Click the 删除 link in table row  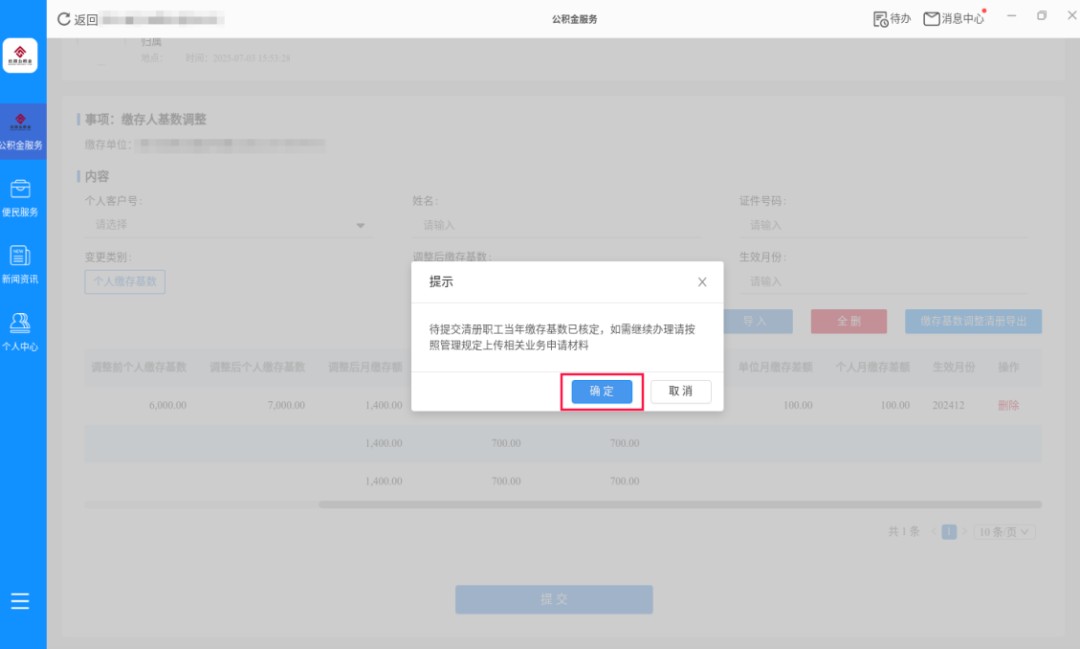pyautogui.click(x=1008, y=405)
